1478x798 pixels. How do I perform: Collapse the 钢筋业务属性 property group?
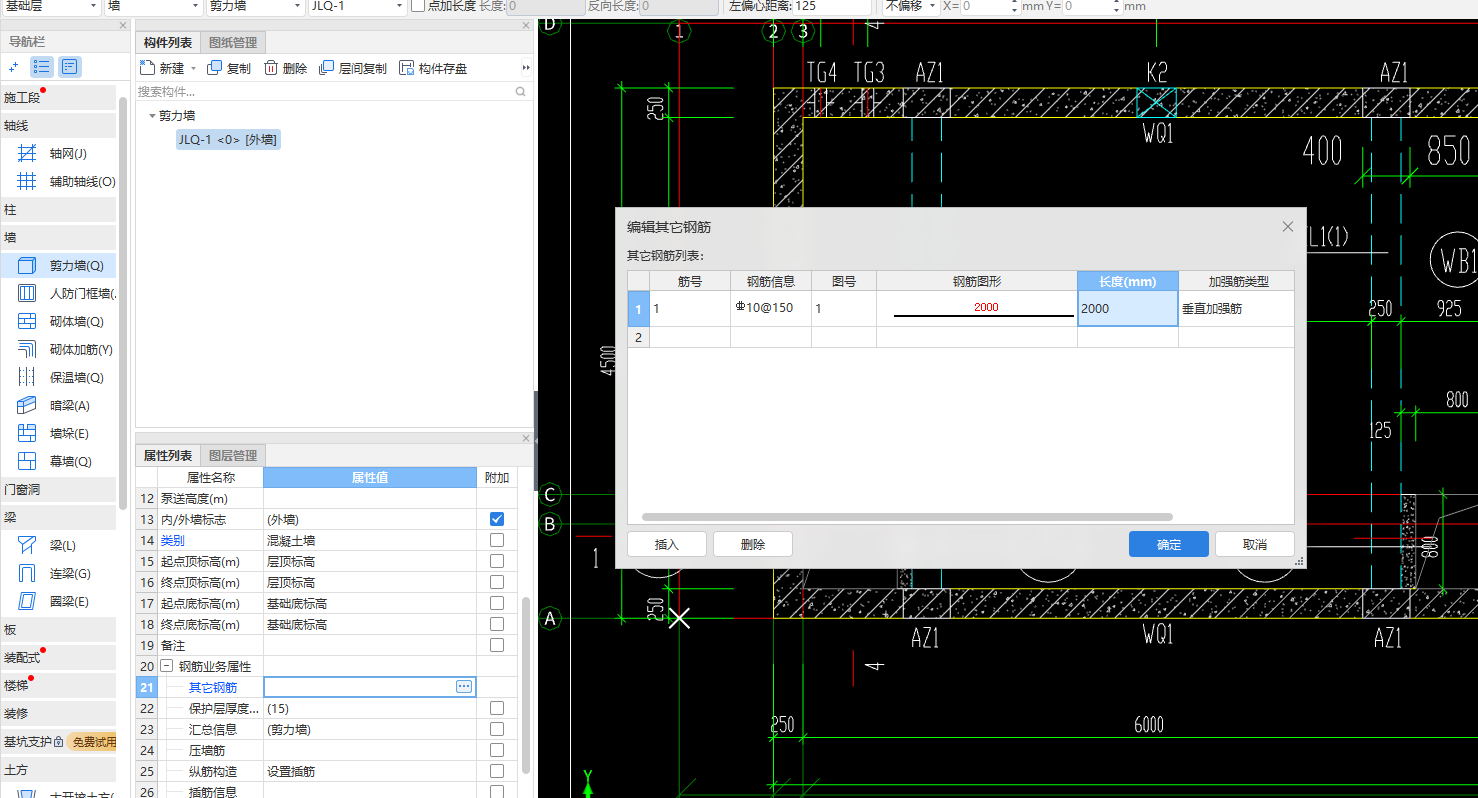(x=167, y=666)
